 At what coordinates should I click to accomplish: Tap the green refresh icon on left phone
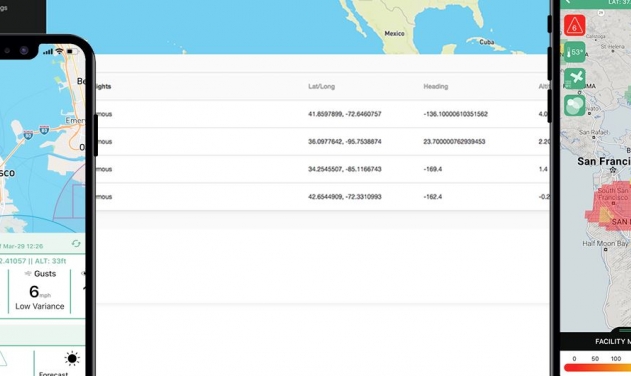pyautogui.click(x=76, y=244)
